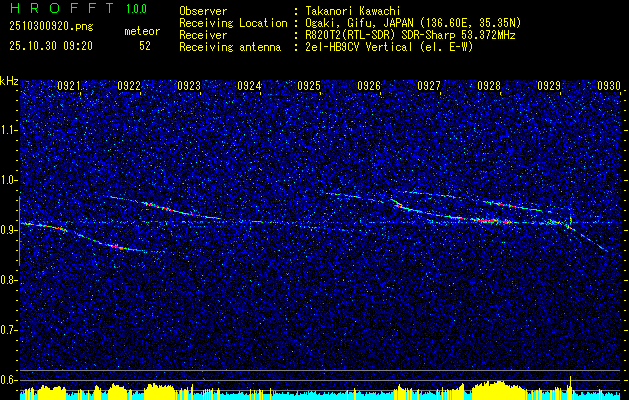Click the Receiving Location label
This screenshot has width=629, height=400.
pos(233,23)
